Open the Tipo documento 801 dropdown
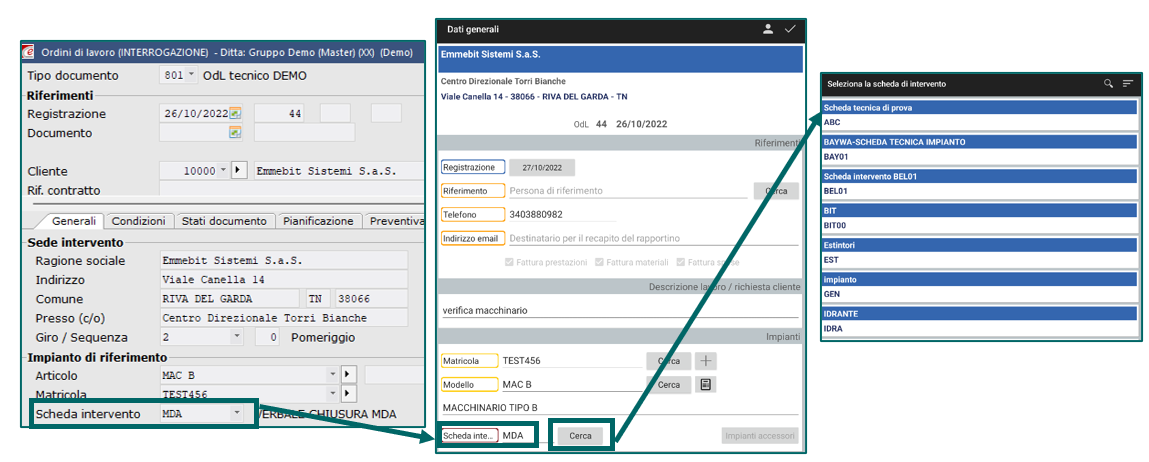This screenshot has width=1149, height=462. [191, 76]
